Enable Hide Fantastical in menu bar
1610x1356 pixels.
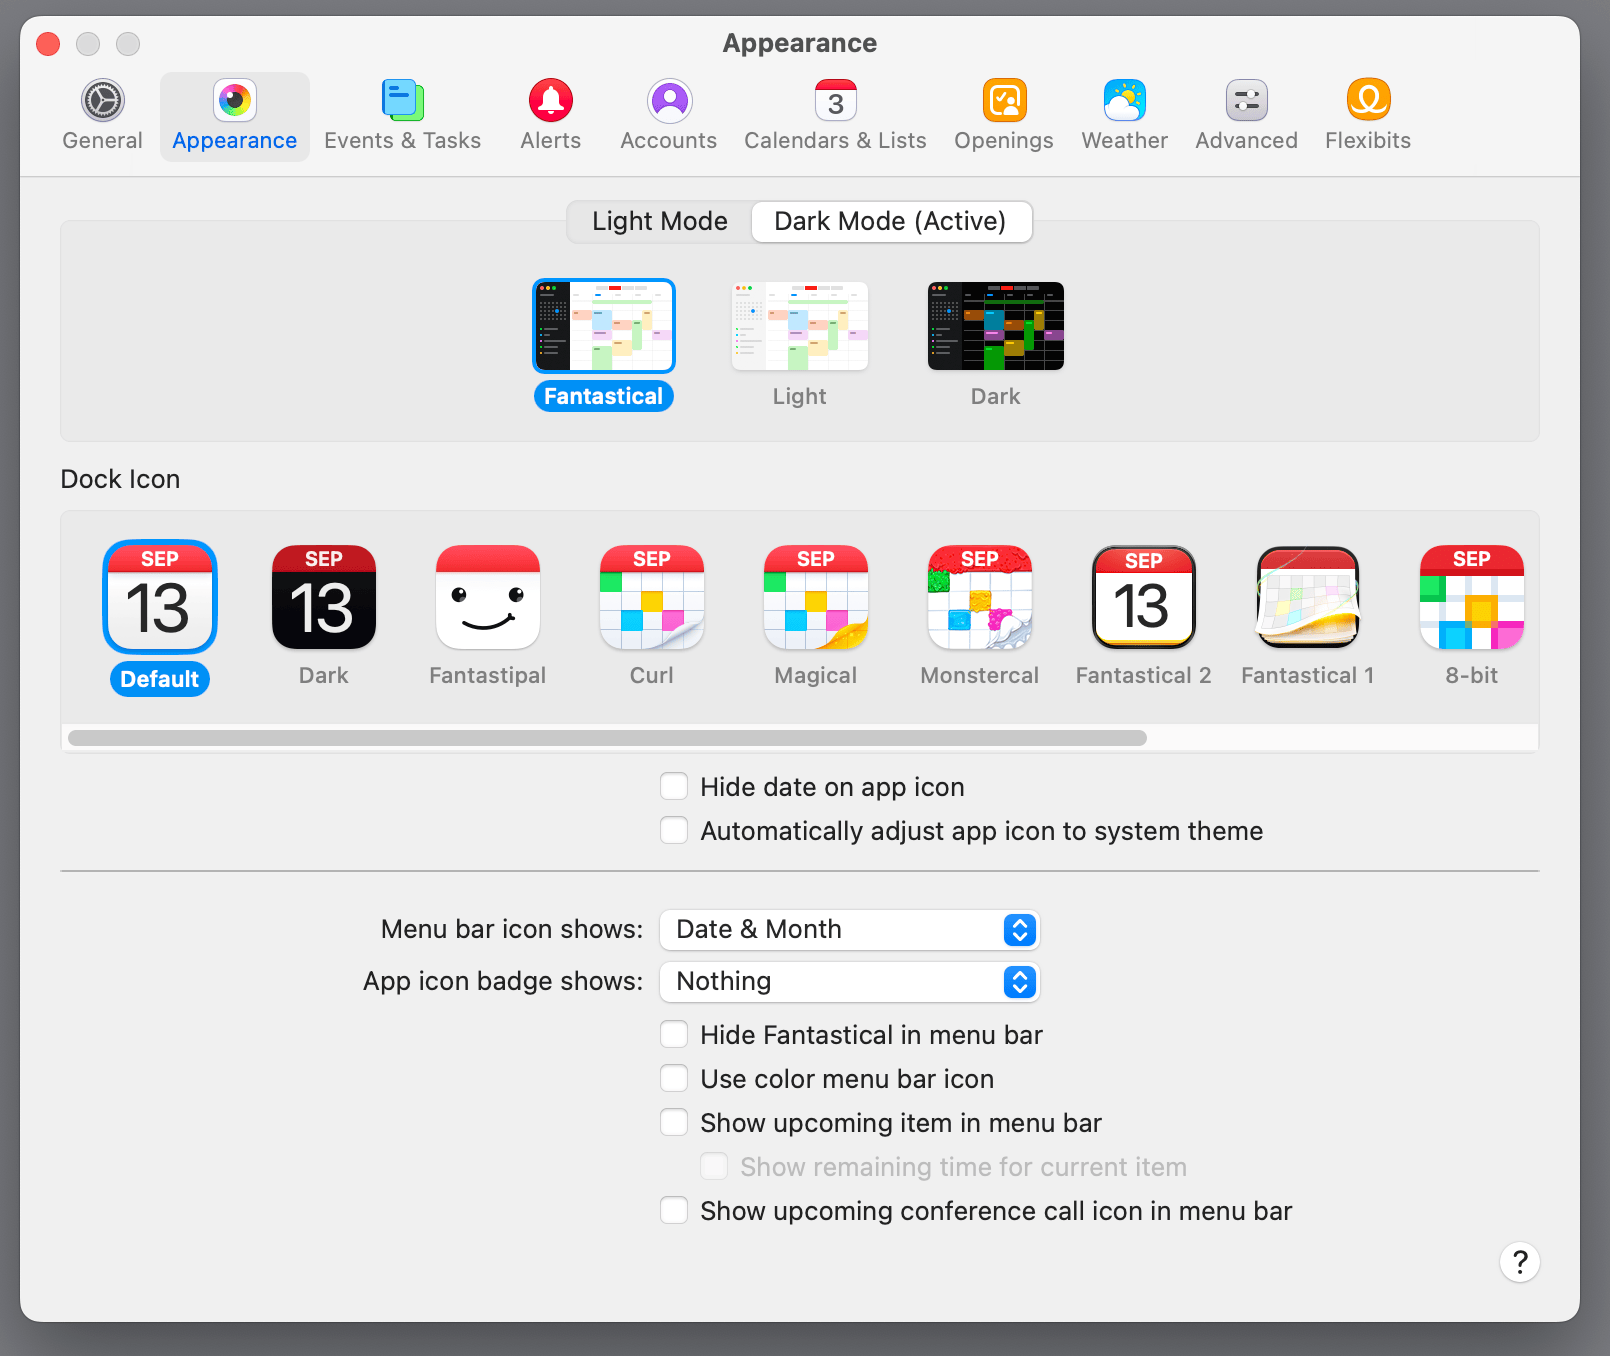tap(674, 1035)
